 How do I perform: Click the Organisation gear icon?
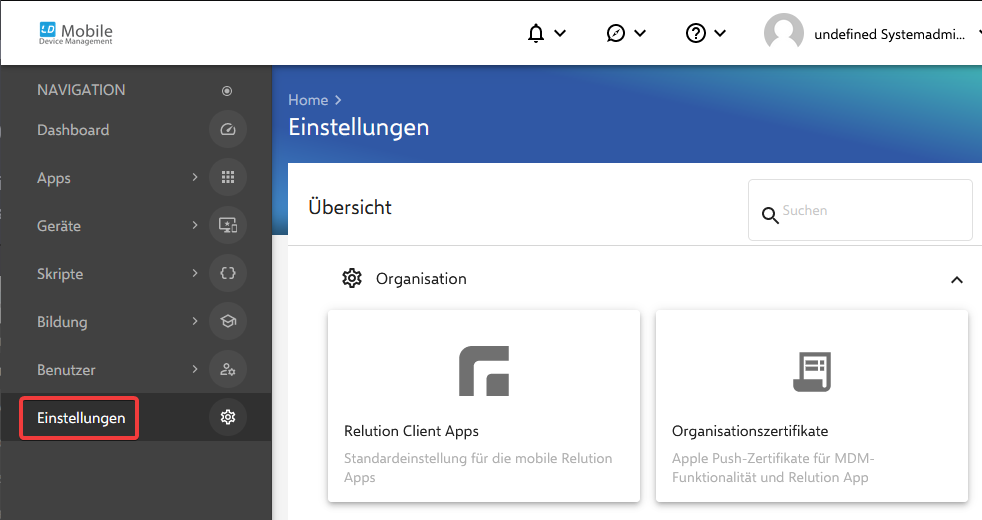(x=352, y=278)
